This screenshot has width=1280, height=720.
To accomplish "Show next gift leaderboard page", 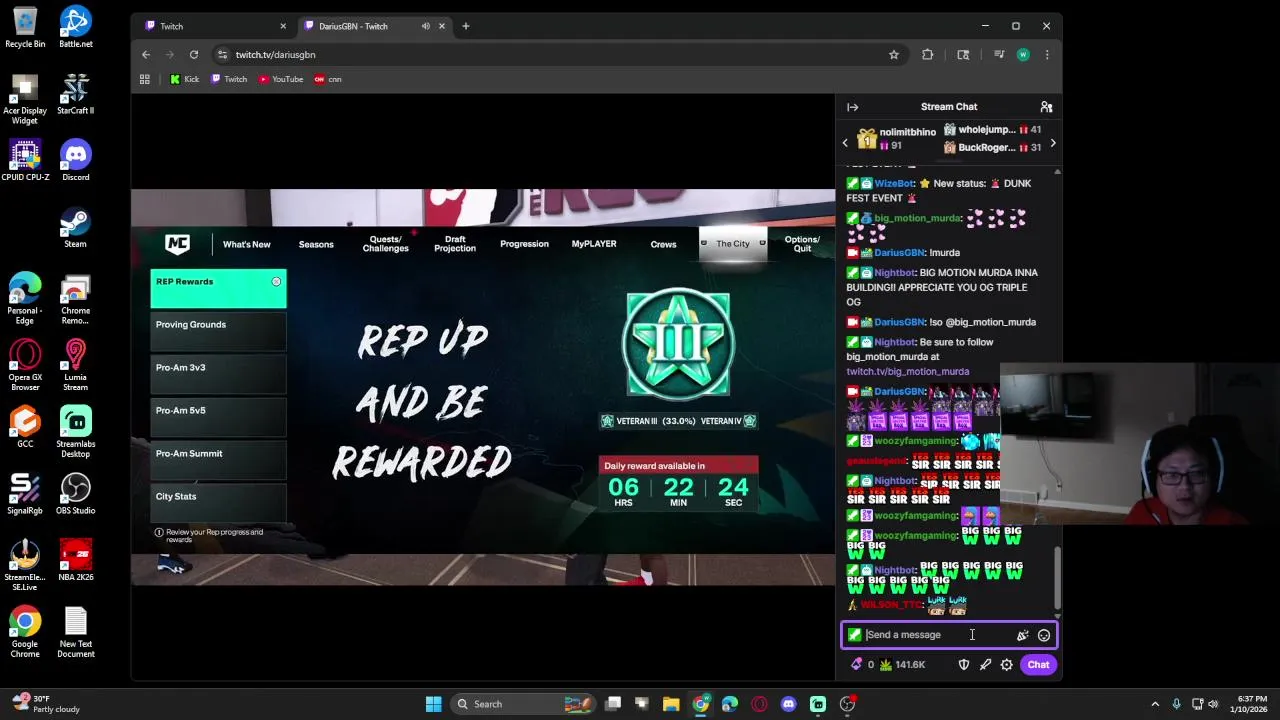I will (x=1052, y=143).
